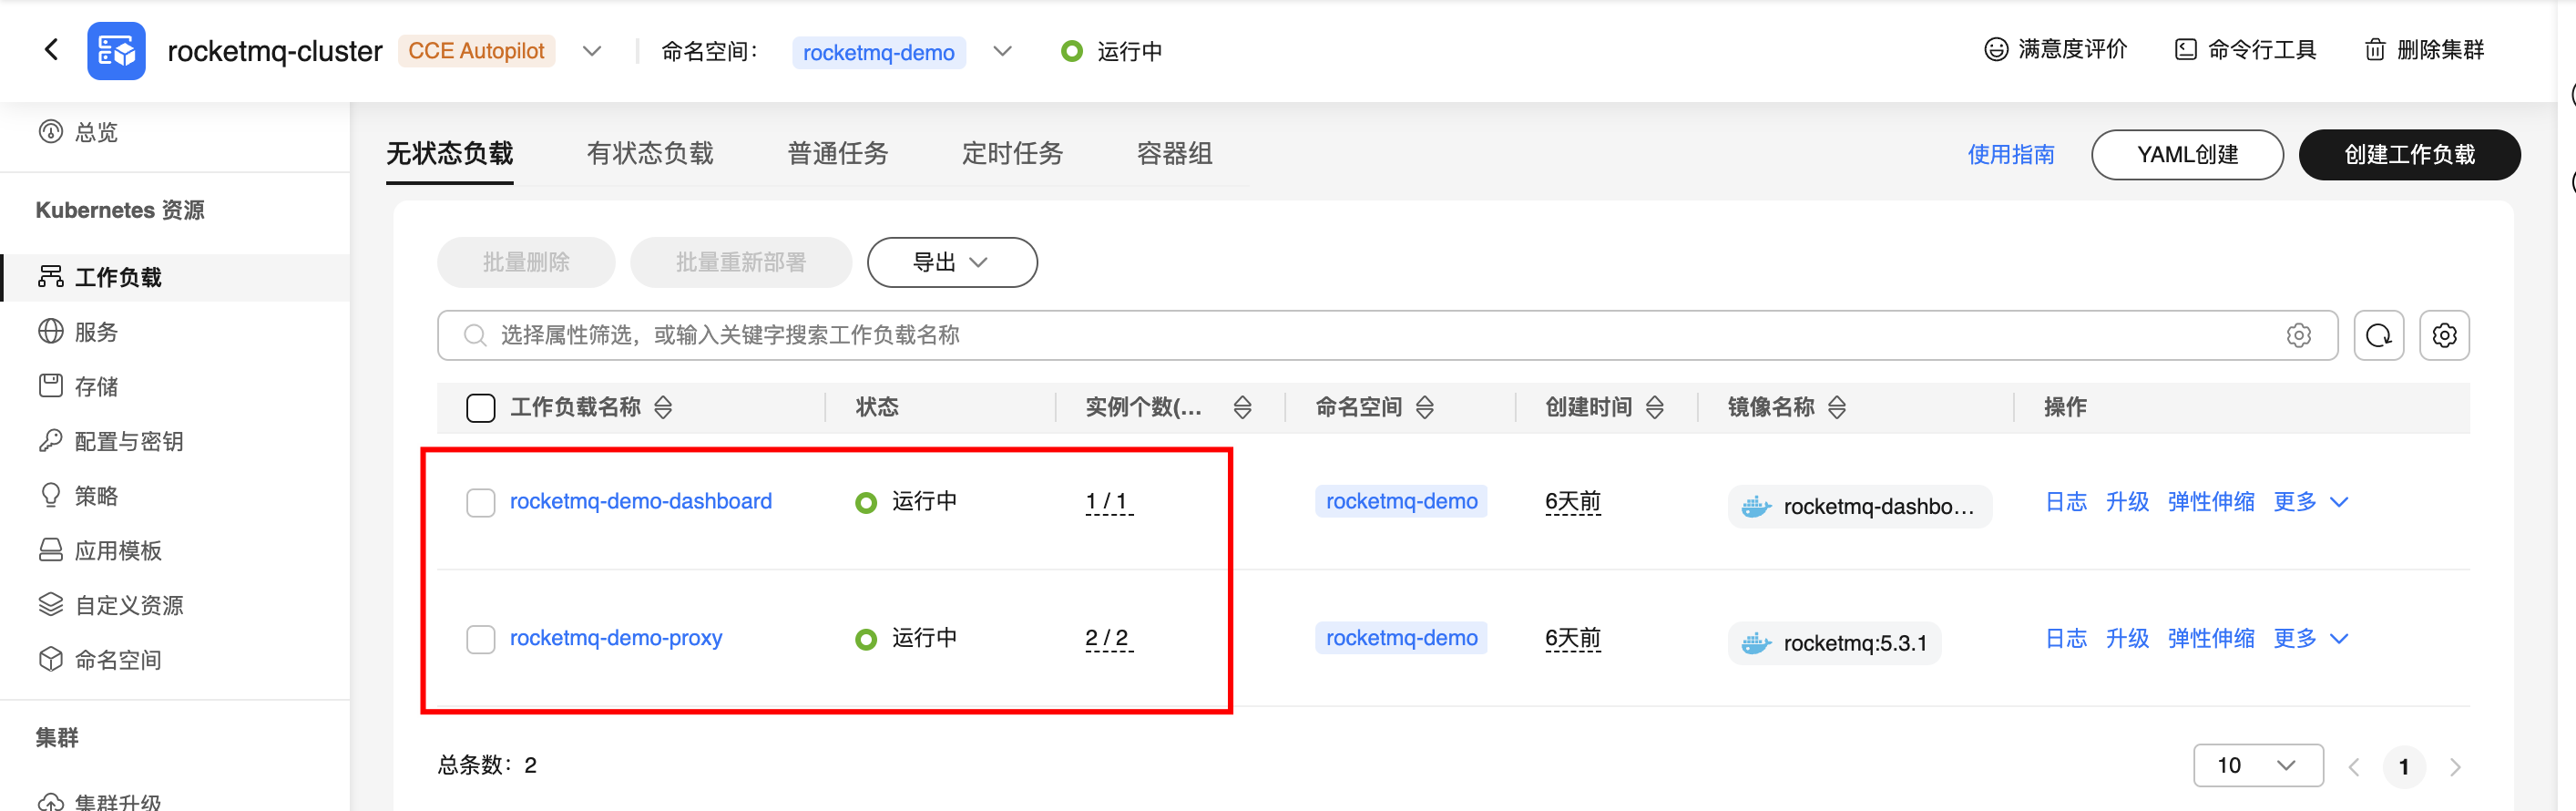The image size is (2576, 811).
Task: Click the back arrow icon
Action: point(52,49)
